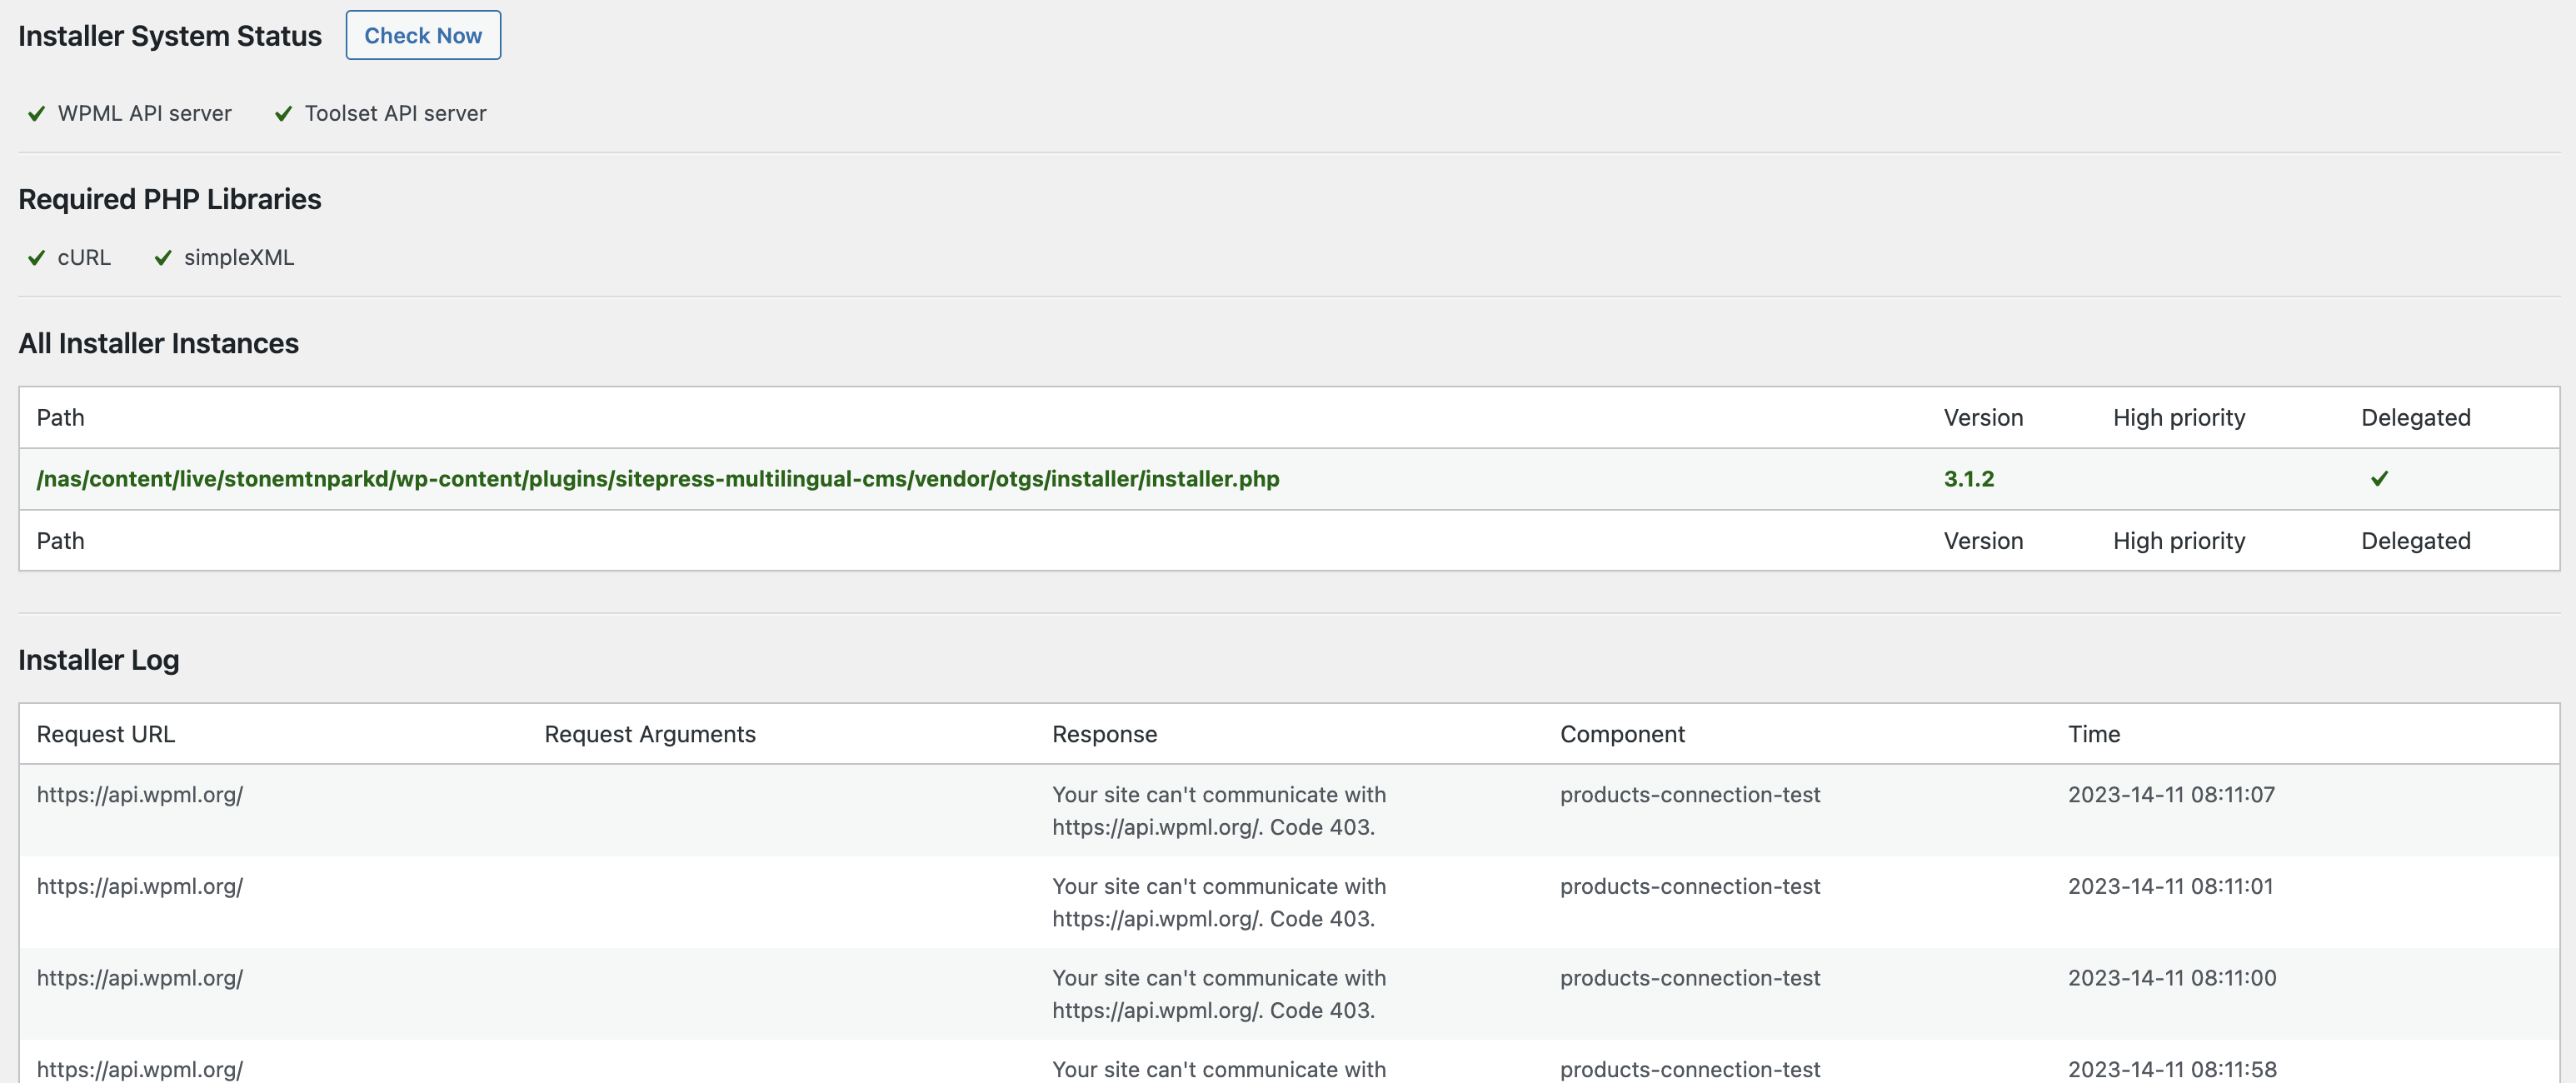Click the timestamp 2023-14-11 08:11:07
The height and width of the screenshot is (1083, 2576).
pos(2172,795)
